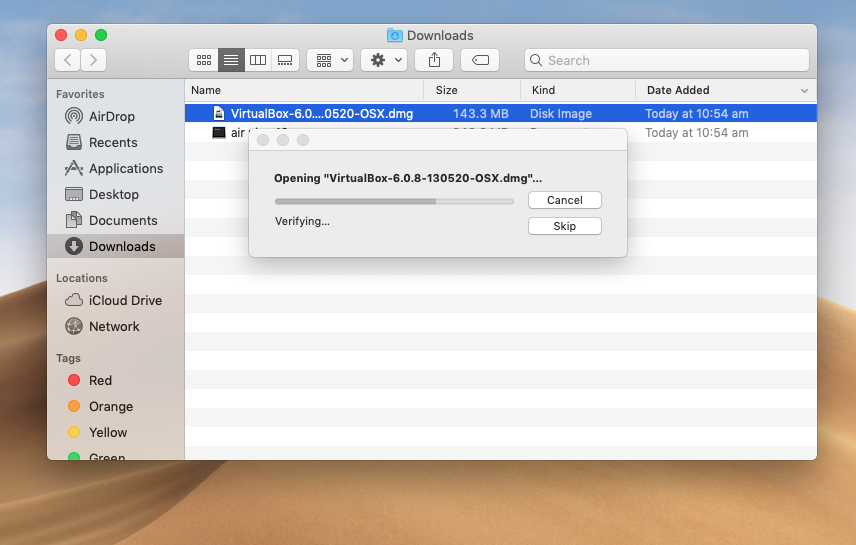Click Today at 10:54 am in second row
Viewport: 856px width, 545px height.
coord(697,133)
